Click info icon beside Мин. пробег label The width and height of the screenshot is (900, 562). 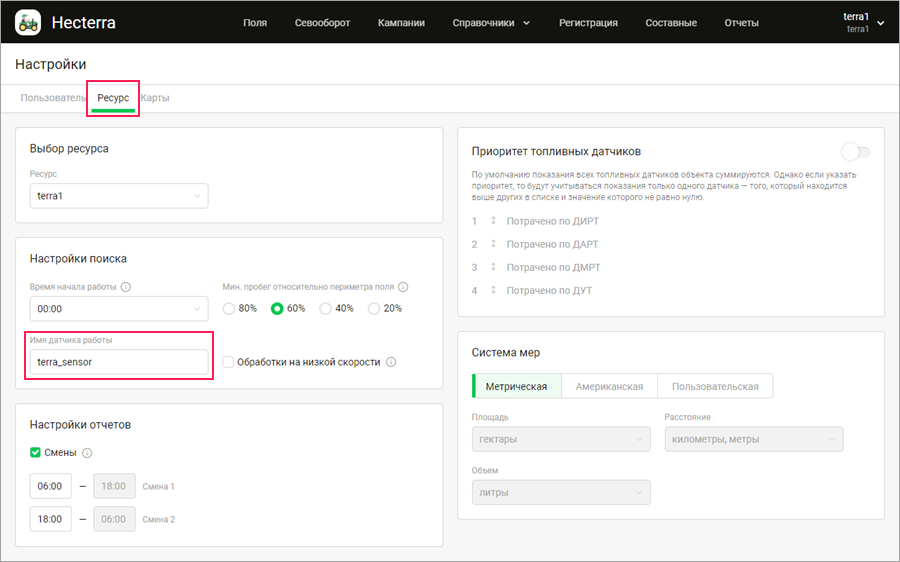(x=403, y=287)
